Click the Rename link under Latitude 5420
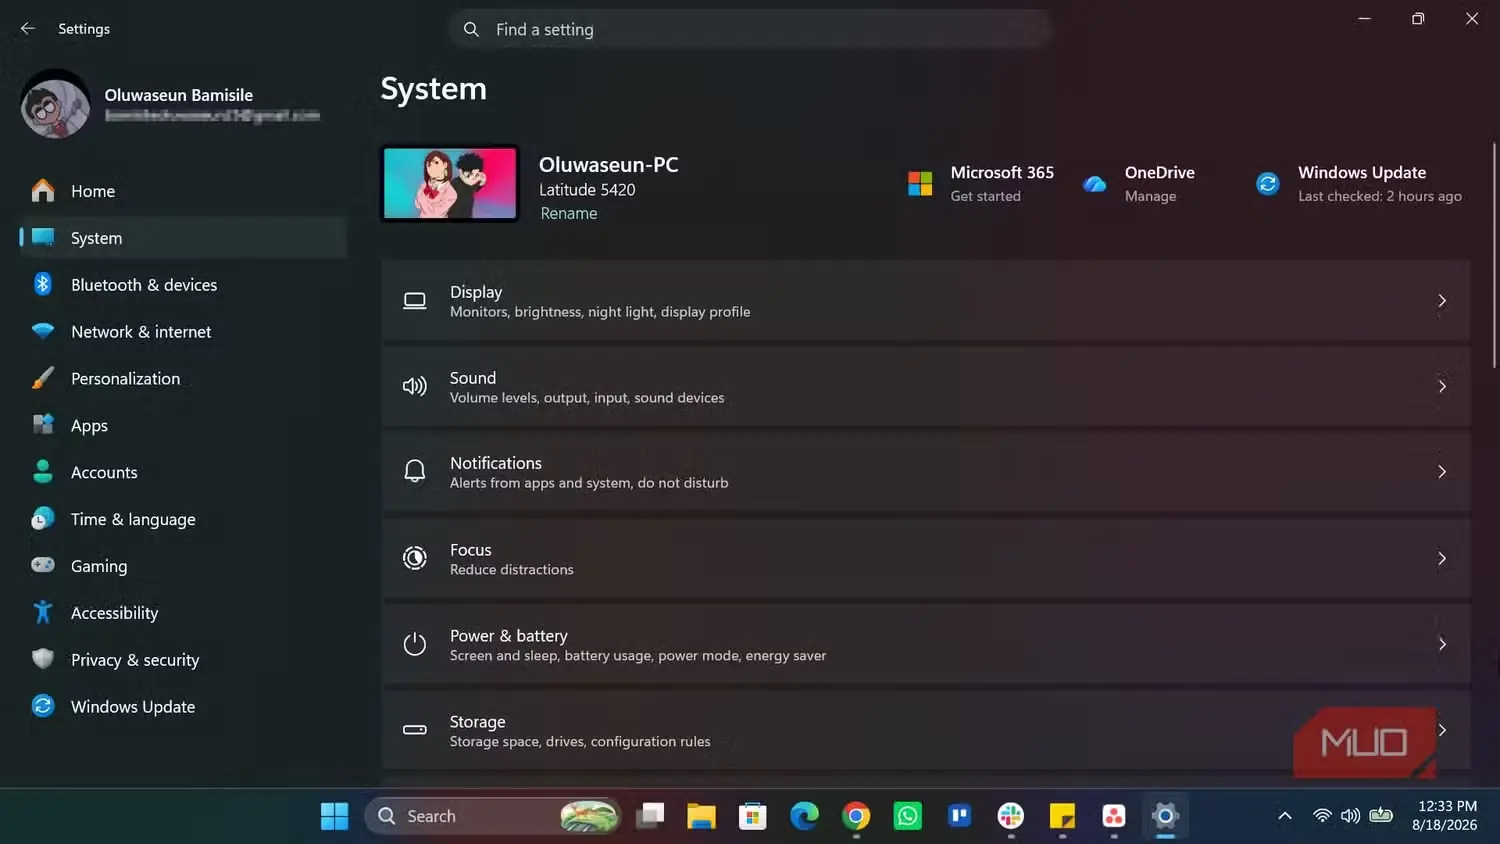1500x844 pixels. [569, 213]
